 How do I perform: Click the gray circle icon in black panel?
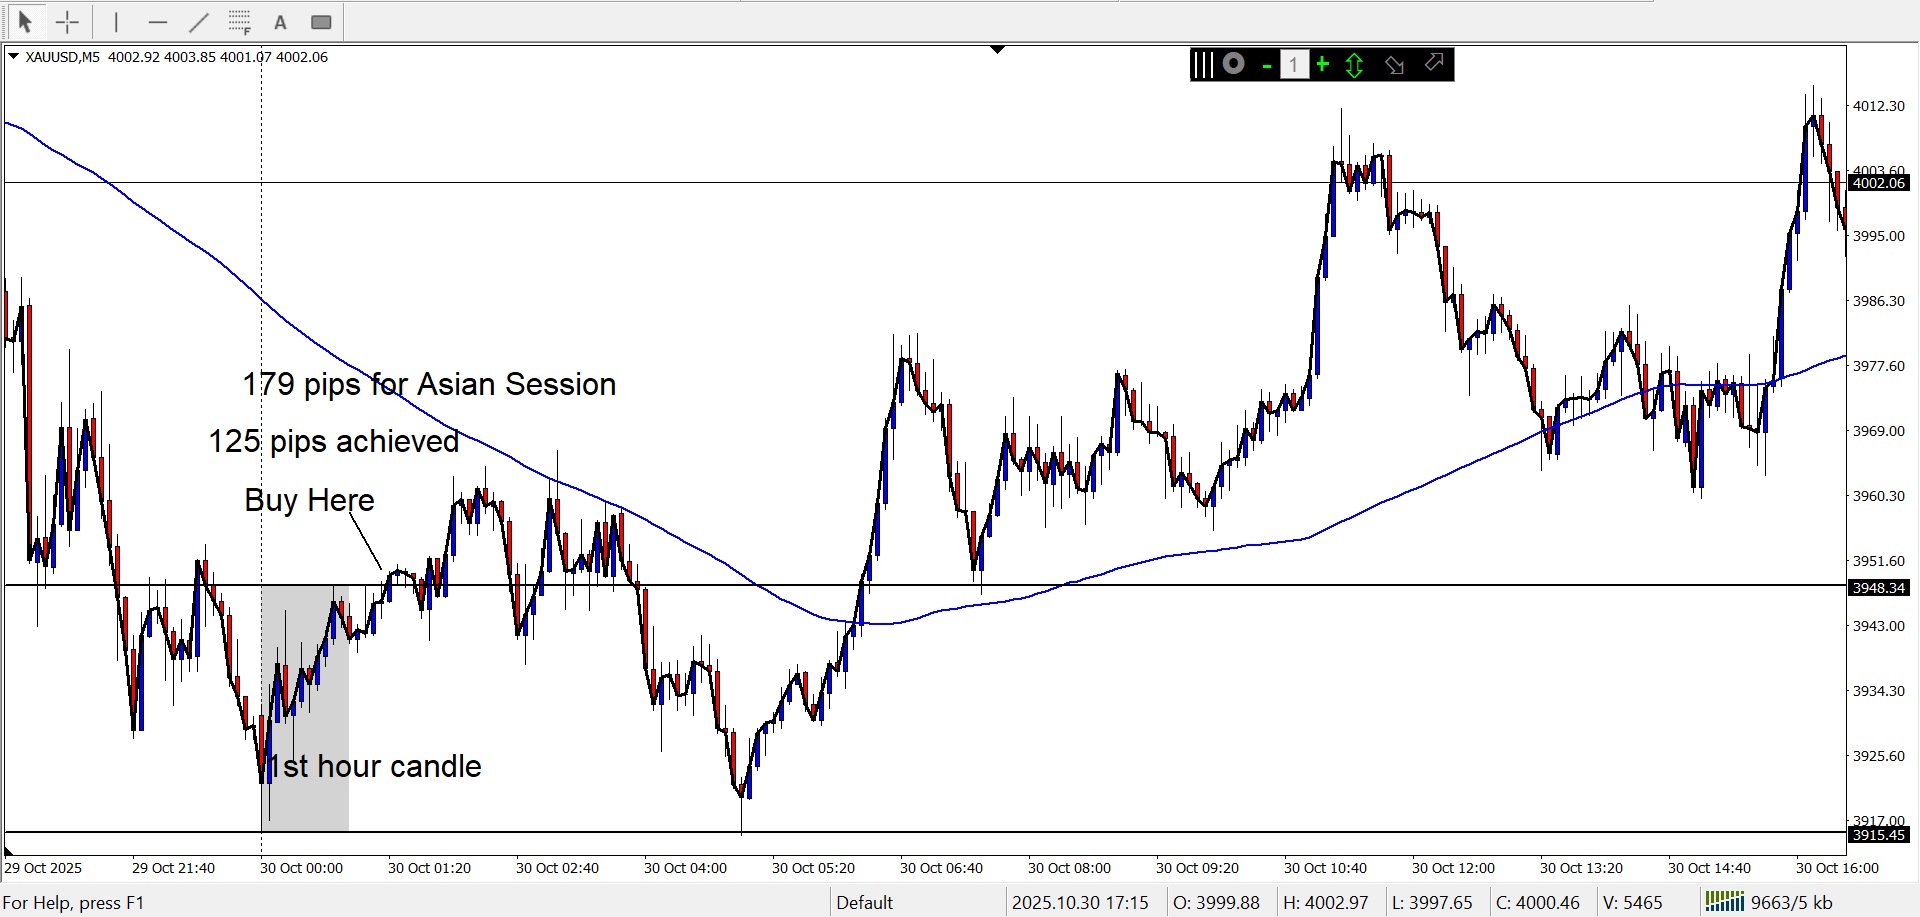click(x=1234, y=64)
